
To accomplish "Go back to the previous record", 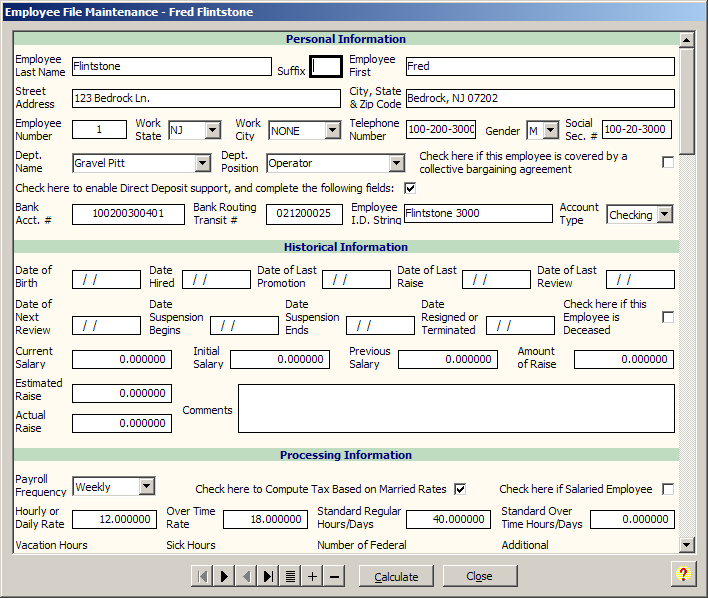I will 246,576.
